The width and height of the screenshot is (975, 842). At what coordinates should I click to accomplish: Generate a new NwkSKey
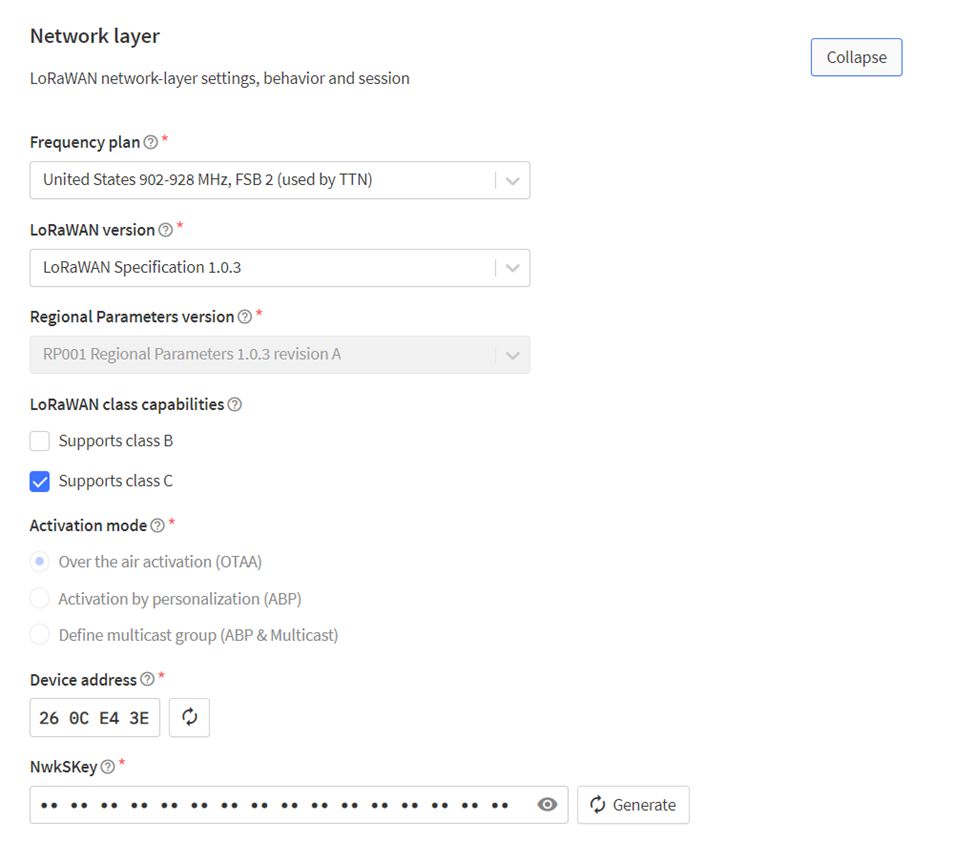[x=633, y=805]
